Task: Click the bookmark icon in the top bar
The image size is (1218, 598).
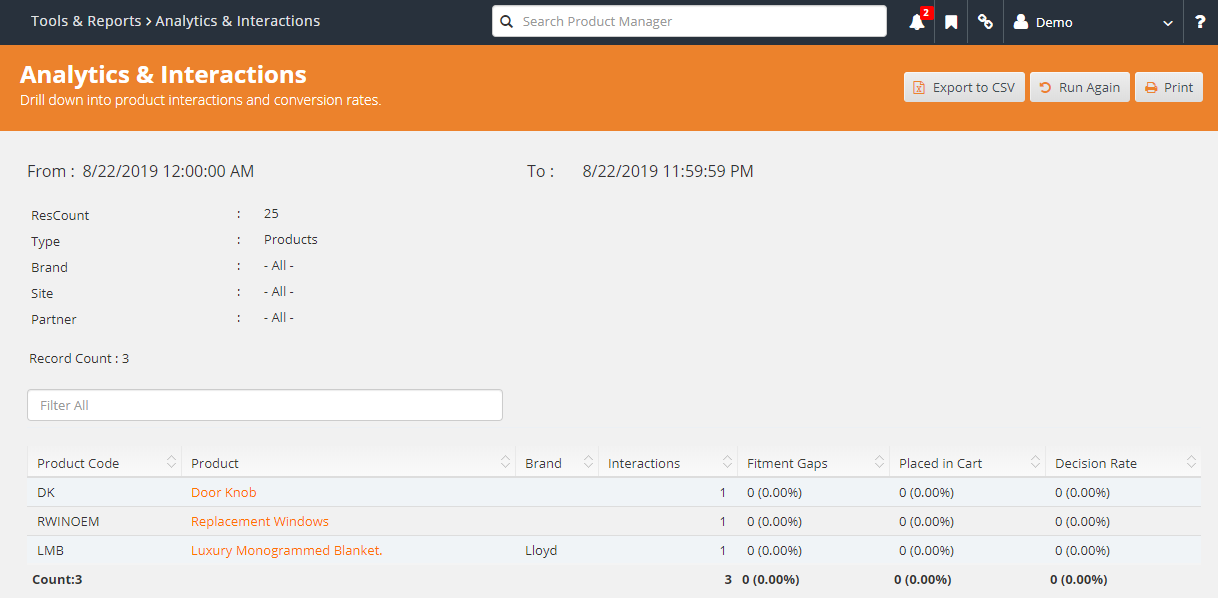Action: (950, 21)
